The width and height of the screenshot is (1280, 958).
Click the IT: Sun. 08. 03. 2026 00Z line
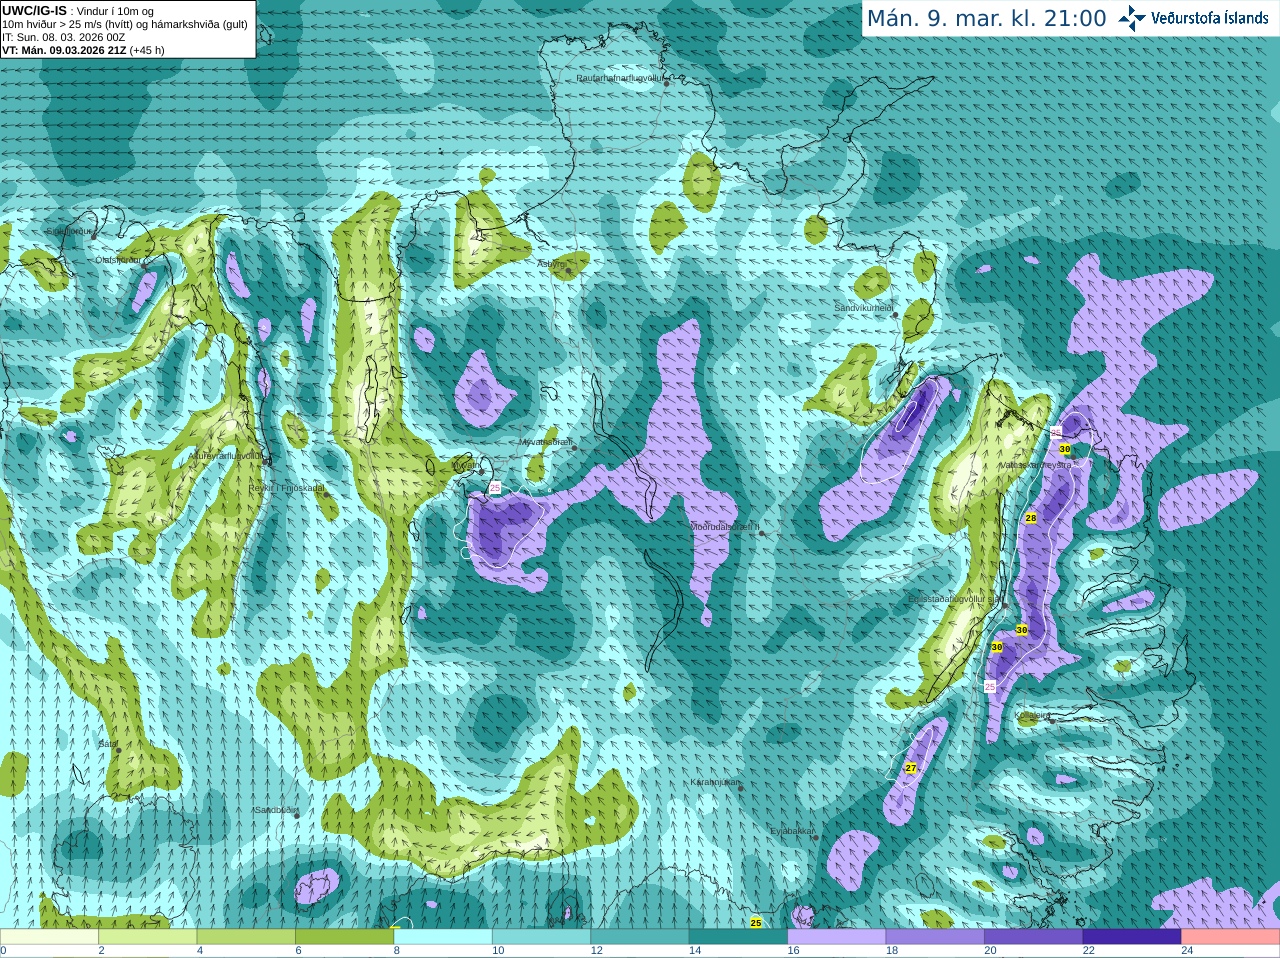click(x=64, y=37)
